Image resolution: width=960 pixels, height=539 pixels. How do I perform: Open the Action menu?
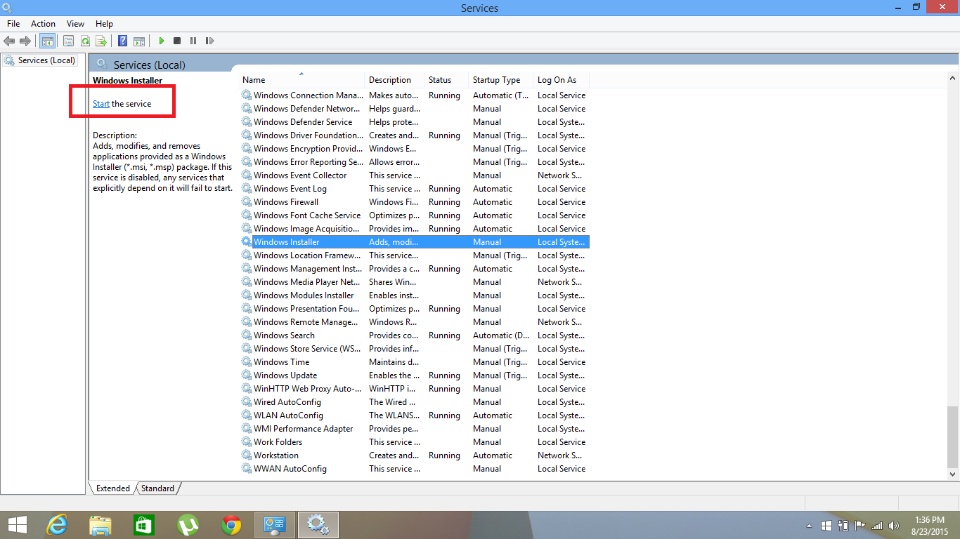(x=43, y=24)
